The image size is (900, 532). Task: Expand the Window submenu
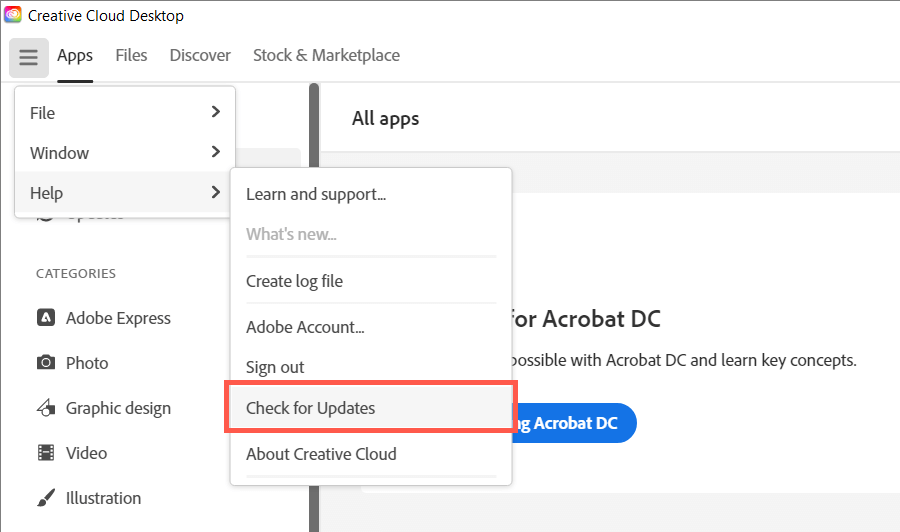(x=125, y=153)
